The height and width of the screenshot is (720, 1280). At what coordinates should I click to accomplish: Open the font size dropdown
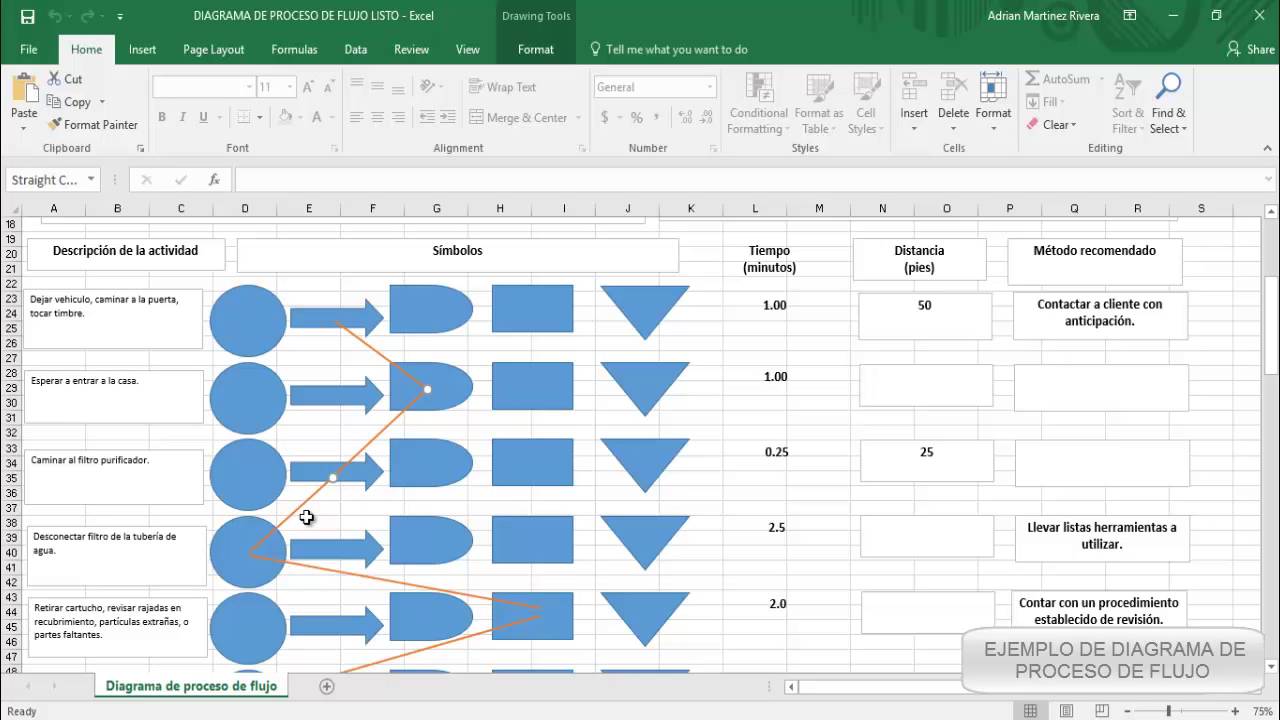pos(289,87)
